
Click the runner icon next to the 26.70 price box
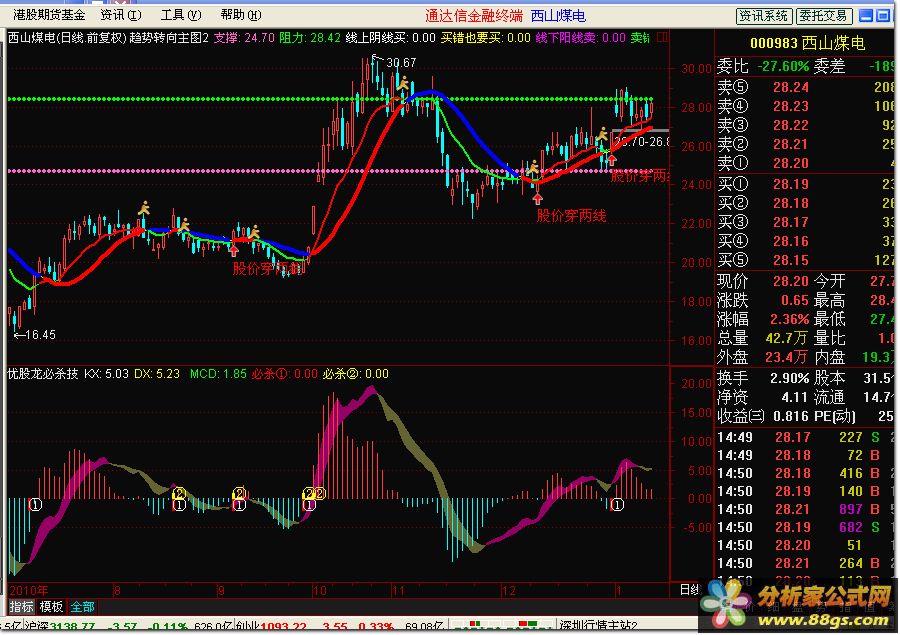click(602, 135)
